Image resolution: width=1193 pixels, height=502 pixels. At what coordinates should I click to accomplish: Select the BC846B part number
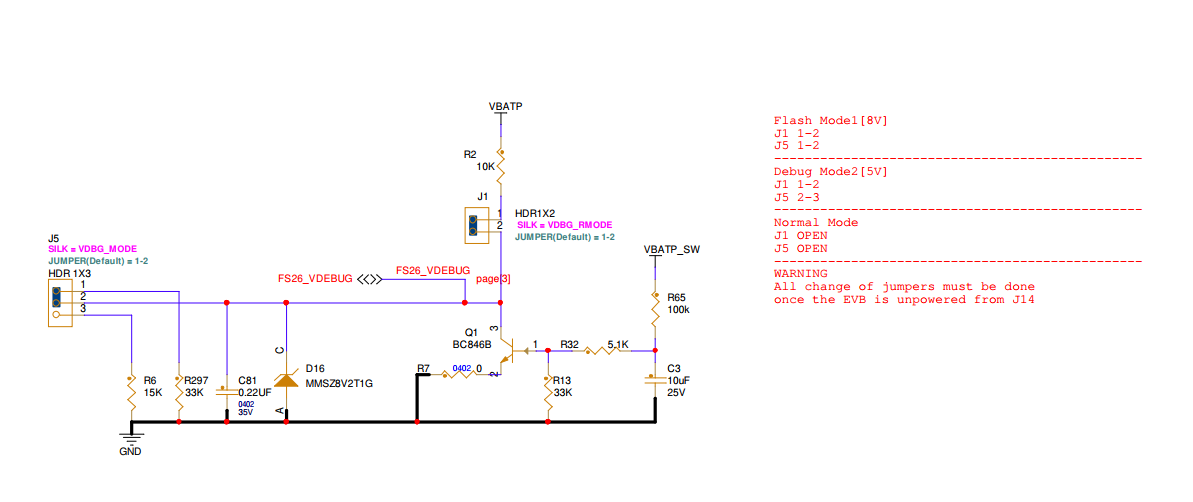[472, 345]
